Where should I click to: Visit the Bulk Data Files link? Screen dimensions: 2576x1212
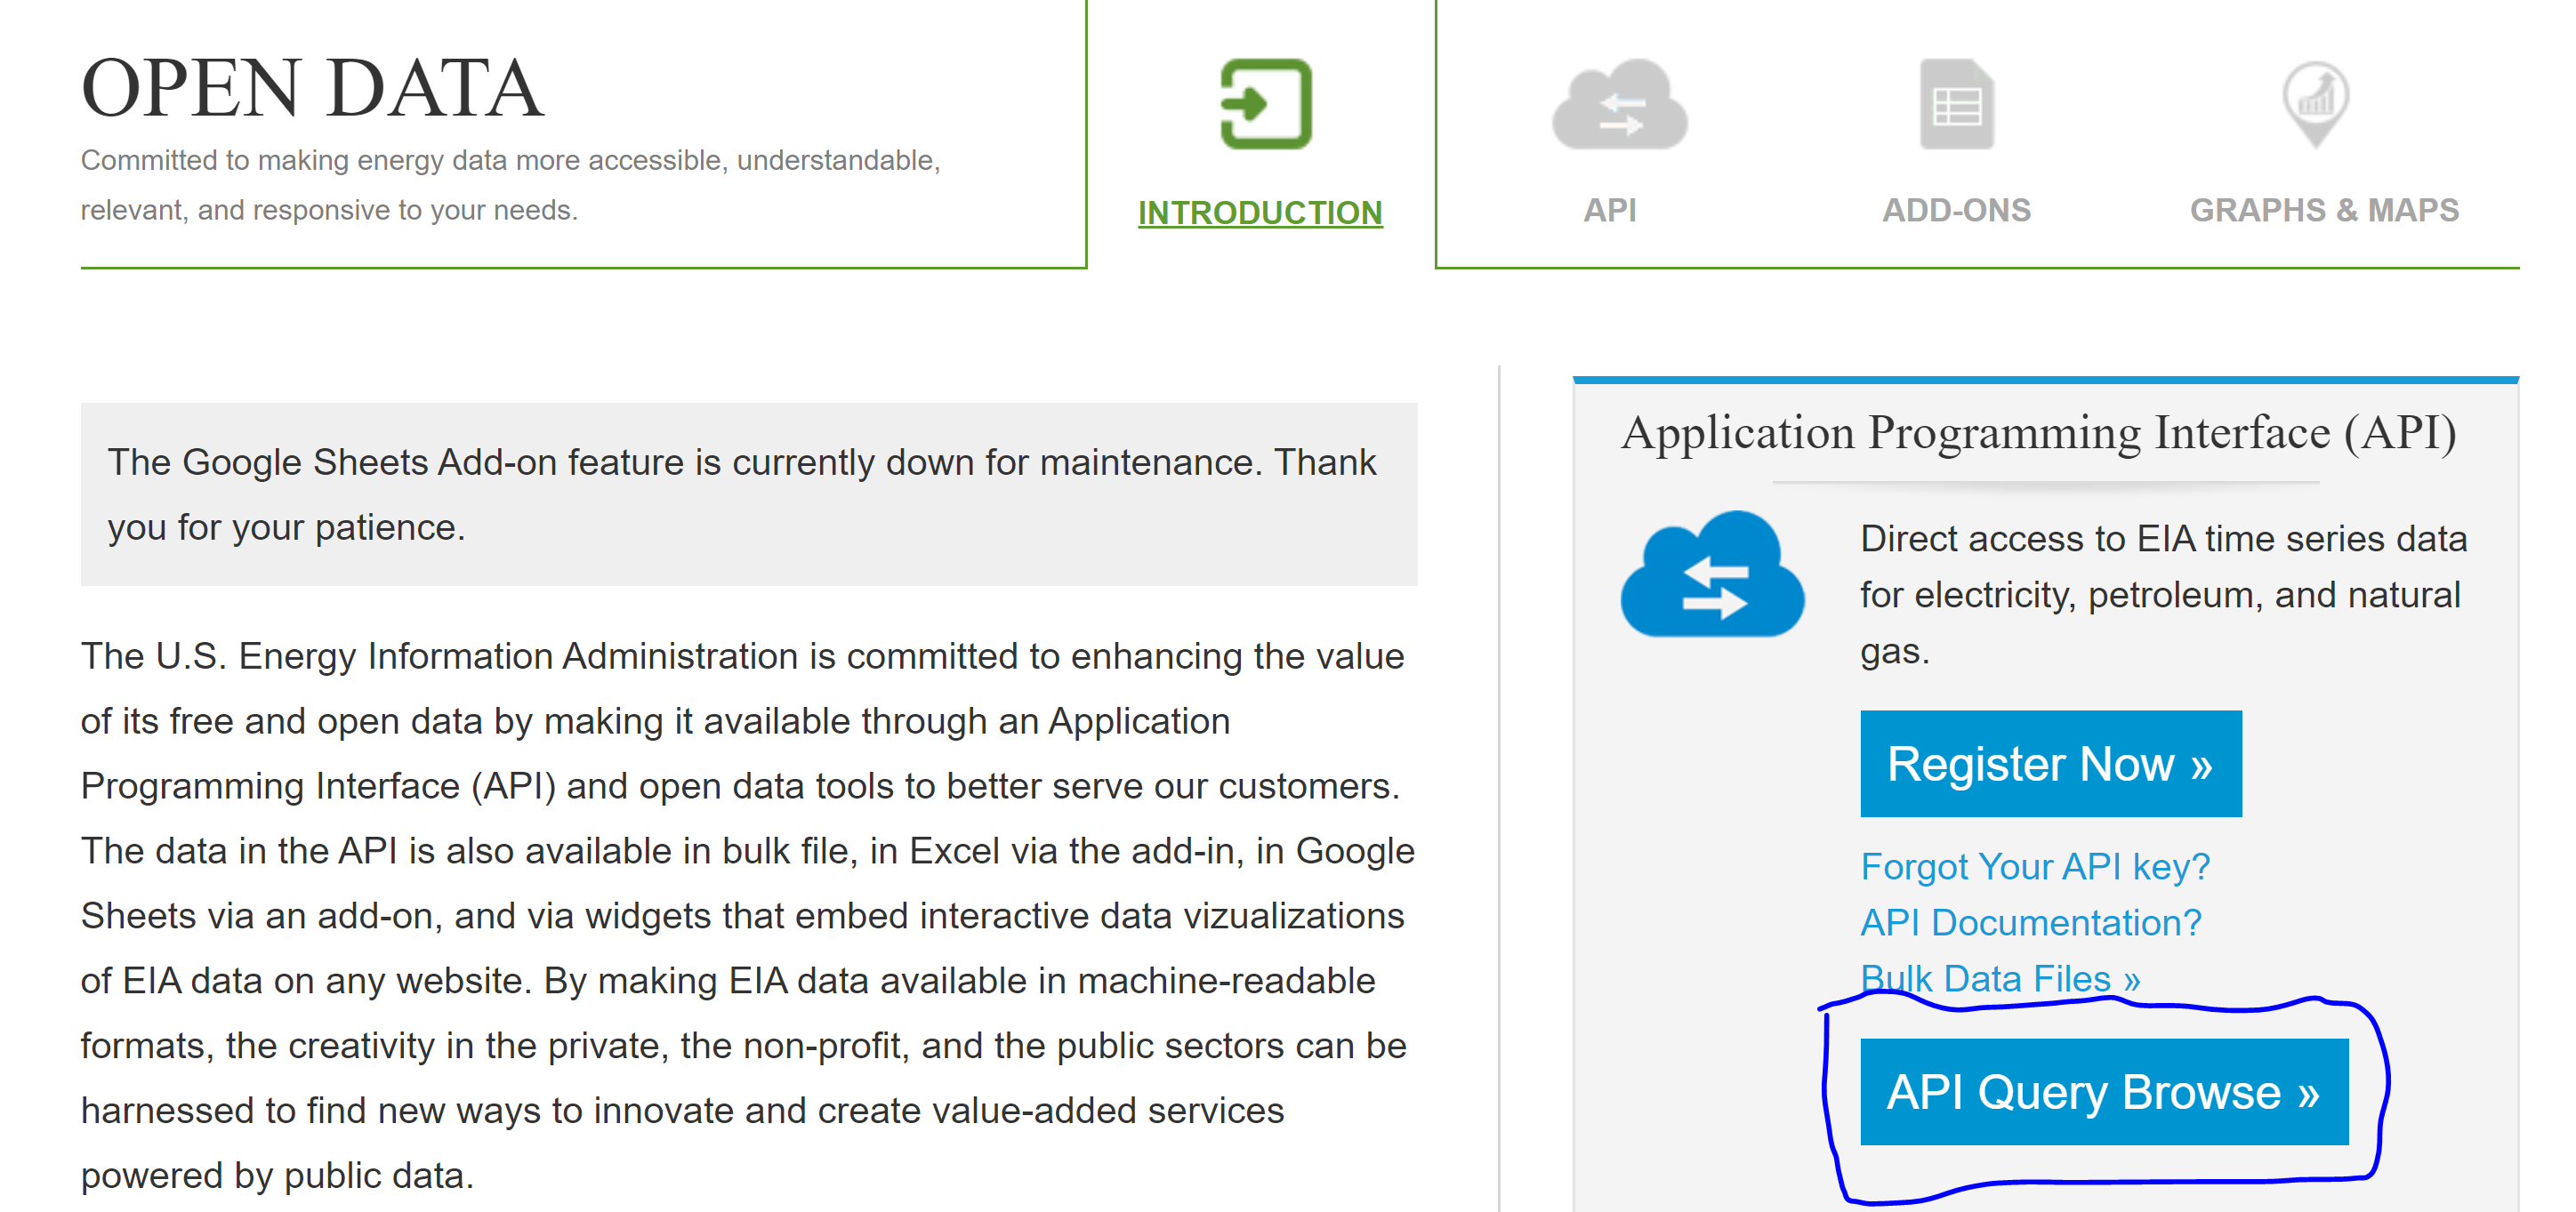click(x=2000, y=977)
